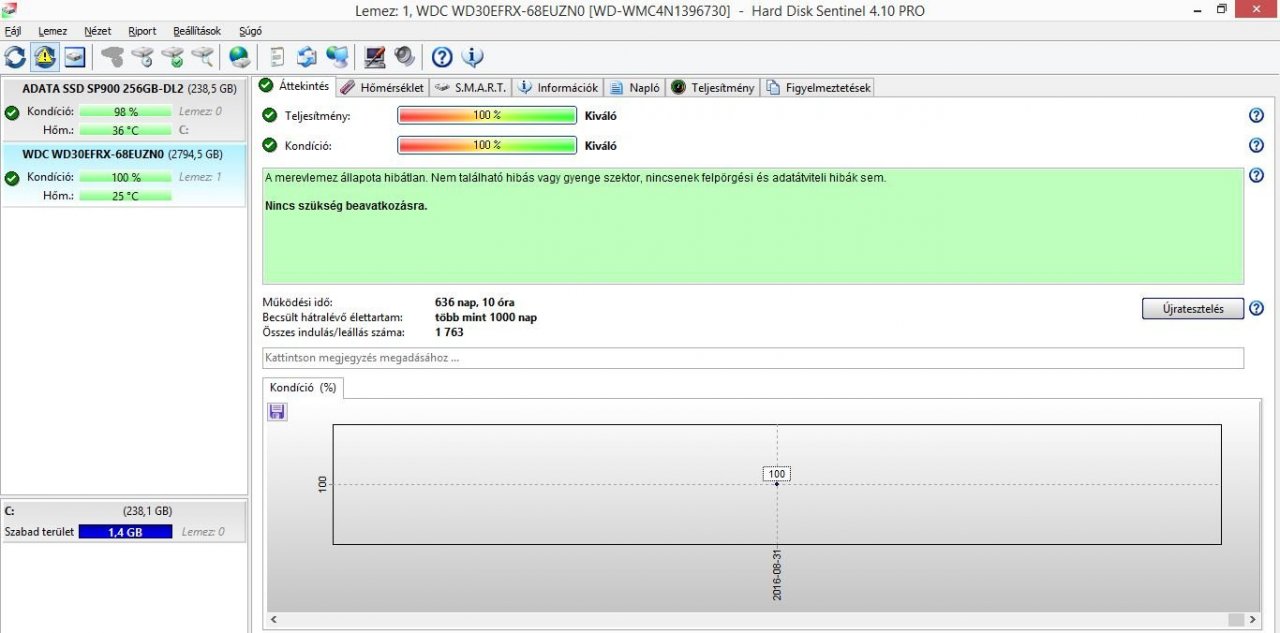Switch to the Hőmérséklet tab

[382, 88]
